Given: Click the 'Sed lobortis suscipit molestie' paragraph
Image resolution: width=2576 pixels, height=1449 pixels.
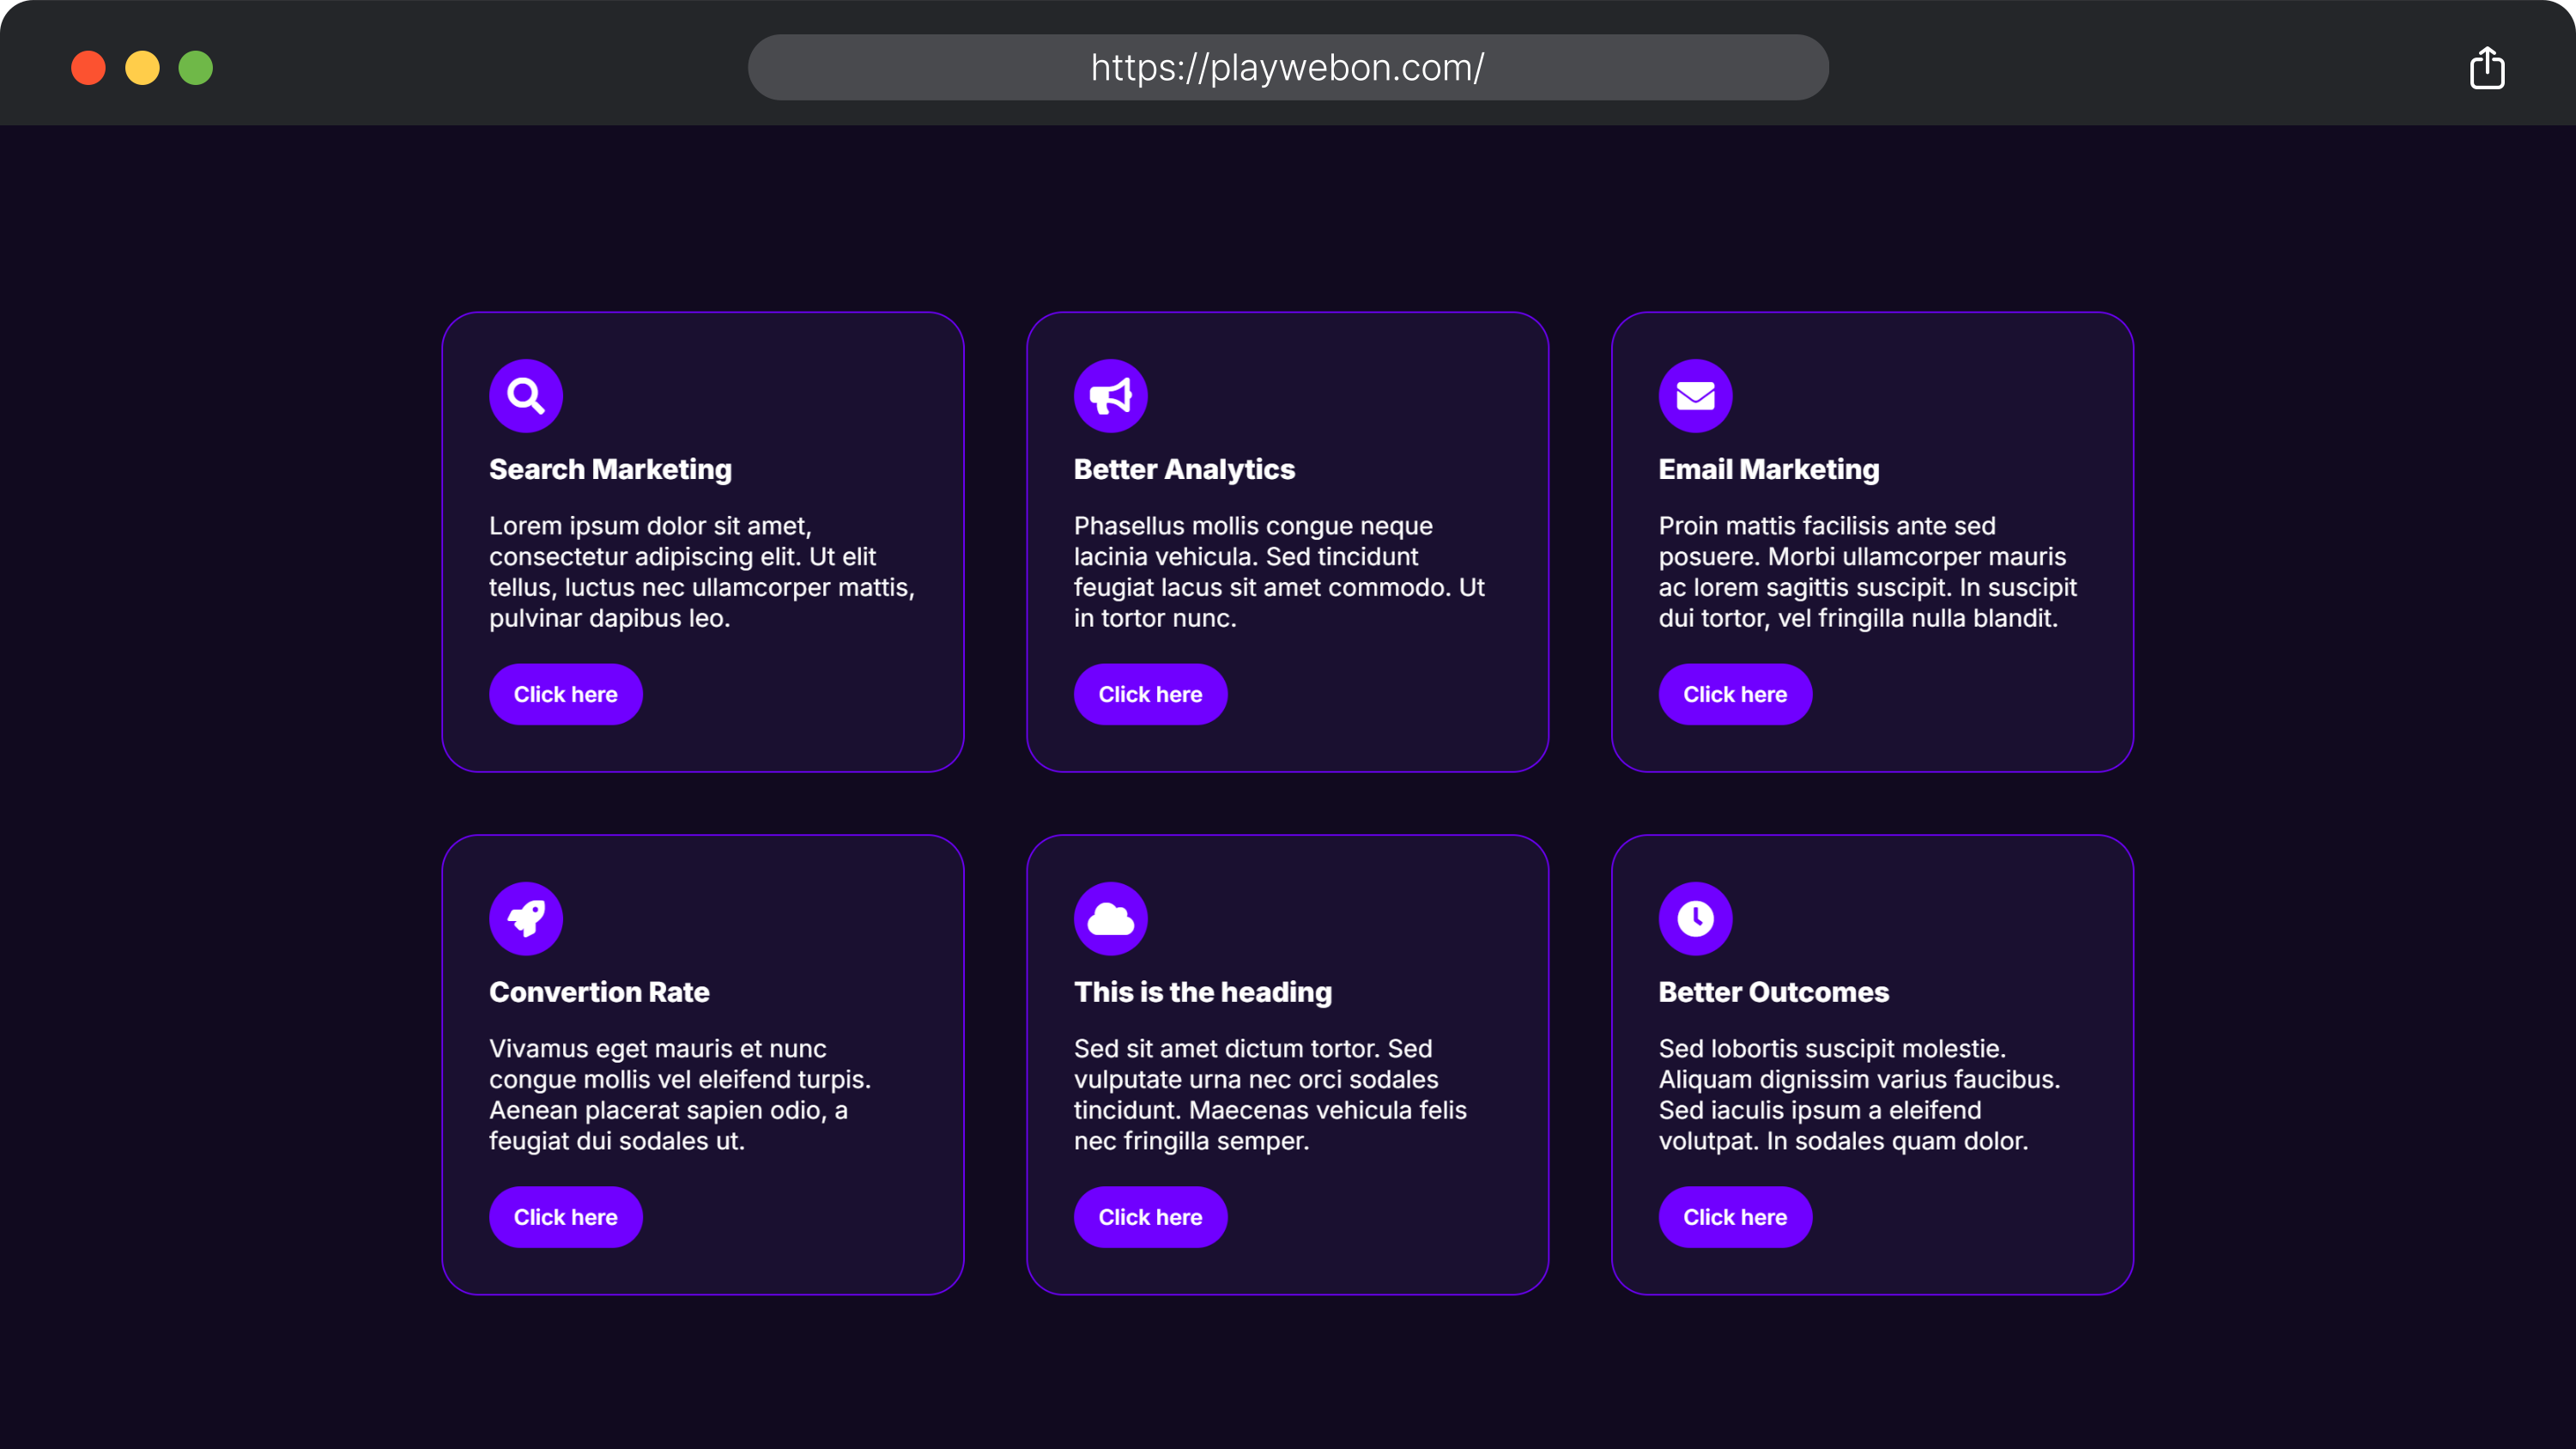Looking at the screenshot, I should pyautogui.click(x=1860, y=1095).
